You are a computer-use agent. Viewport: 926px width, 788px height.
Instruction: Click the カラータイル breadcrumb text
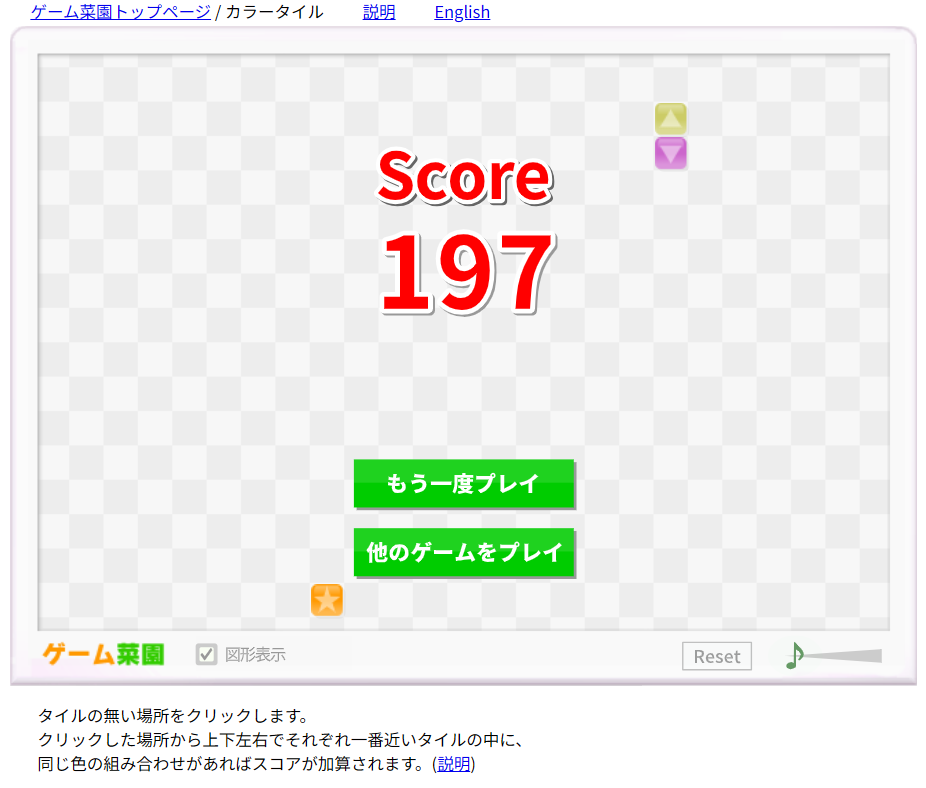point(275,12)
